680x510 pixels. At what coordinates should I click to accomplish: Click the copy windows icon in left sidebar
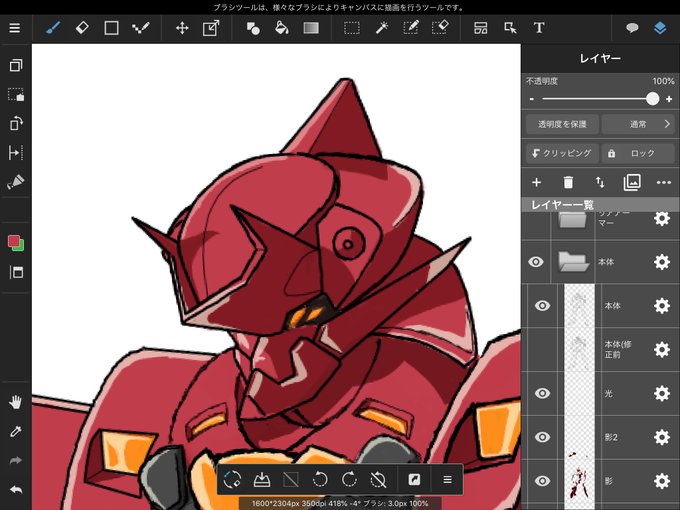click(x=16, y=65)
